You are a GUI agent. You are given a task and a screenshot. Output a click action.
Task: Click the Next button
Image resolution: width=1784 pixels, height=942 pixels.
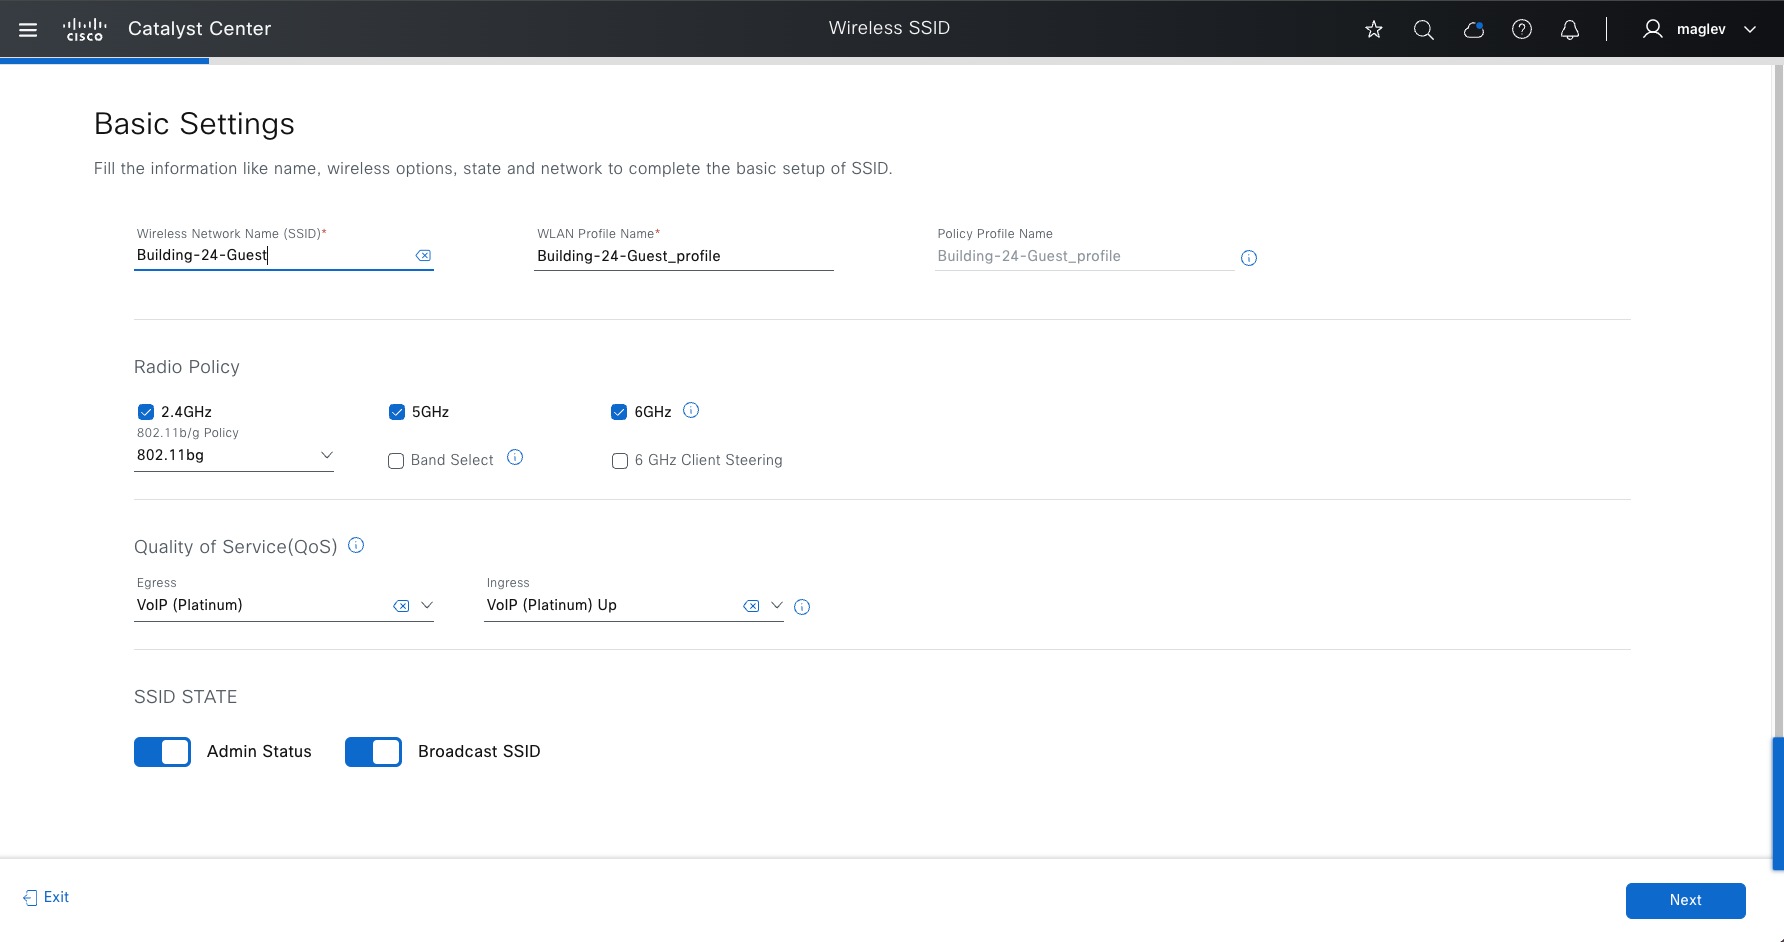1685,900
